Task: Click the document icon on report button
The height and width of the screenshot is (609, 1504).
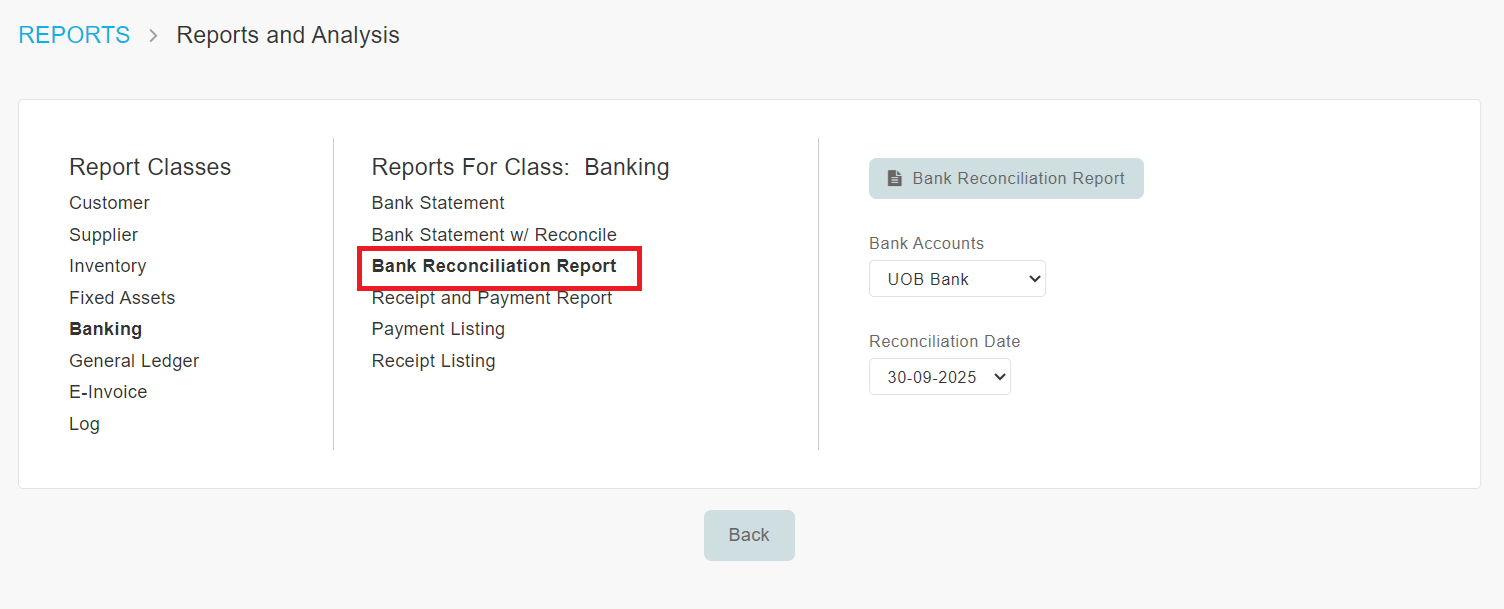Action: click(895, 179)
